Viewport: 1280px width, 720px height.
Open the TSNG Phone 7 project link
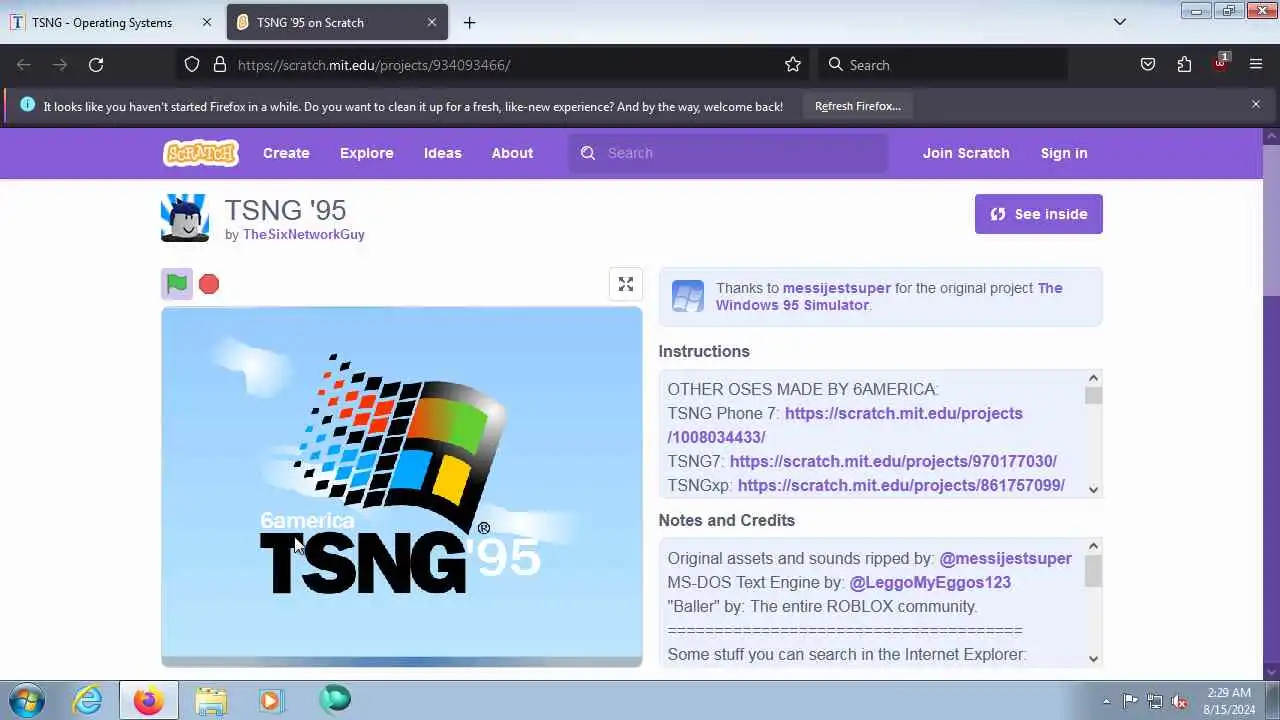845,425
